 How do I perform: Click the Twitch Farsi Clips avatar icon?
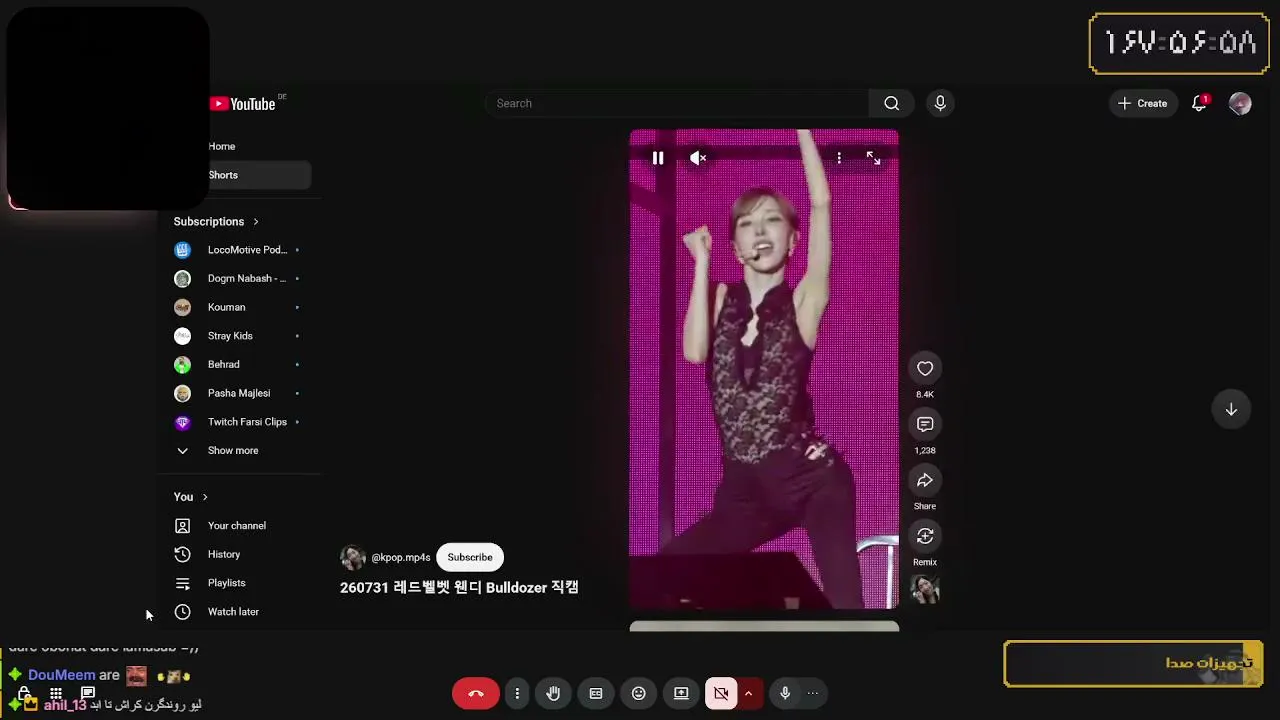pos(182,422)
